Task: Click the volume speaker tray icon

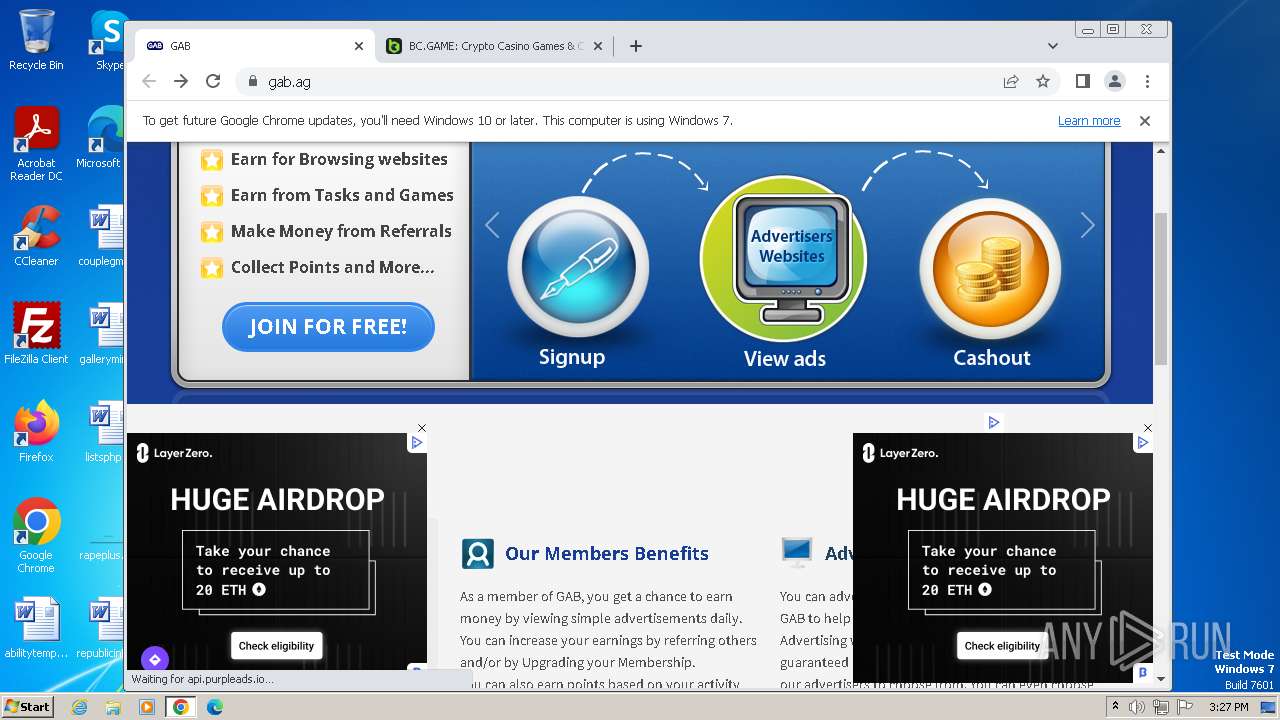Action: coord(1137,707)
